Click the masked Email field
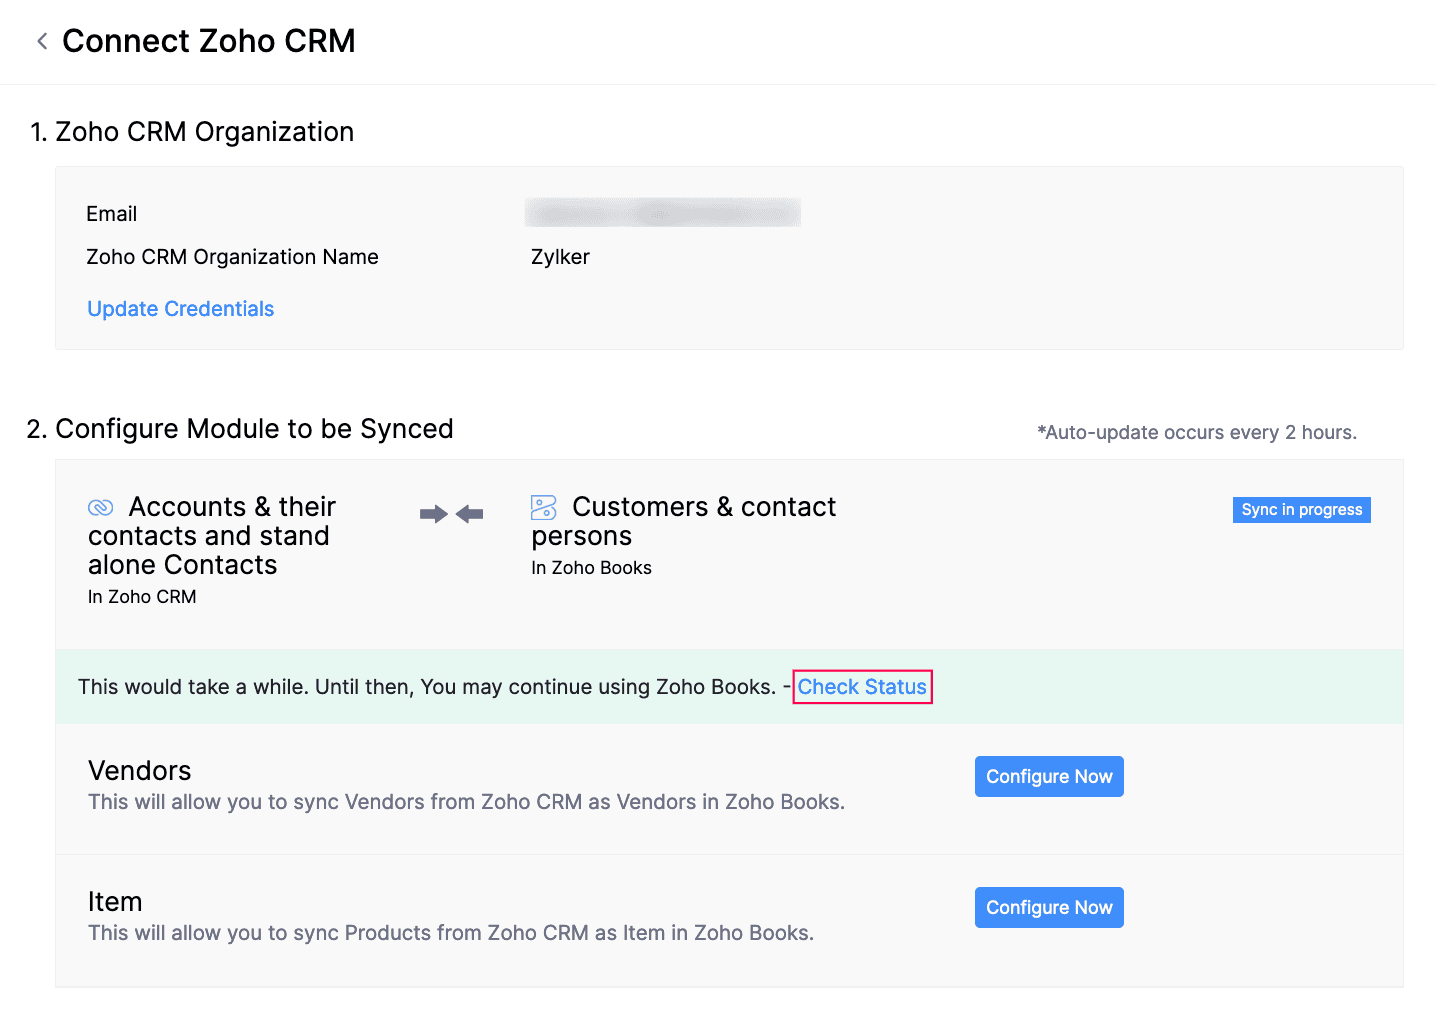The width and height of the screenshot is (1436, 1026). [x=662, y=212]
